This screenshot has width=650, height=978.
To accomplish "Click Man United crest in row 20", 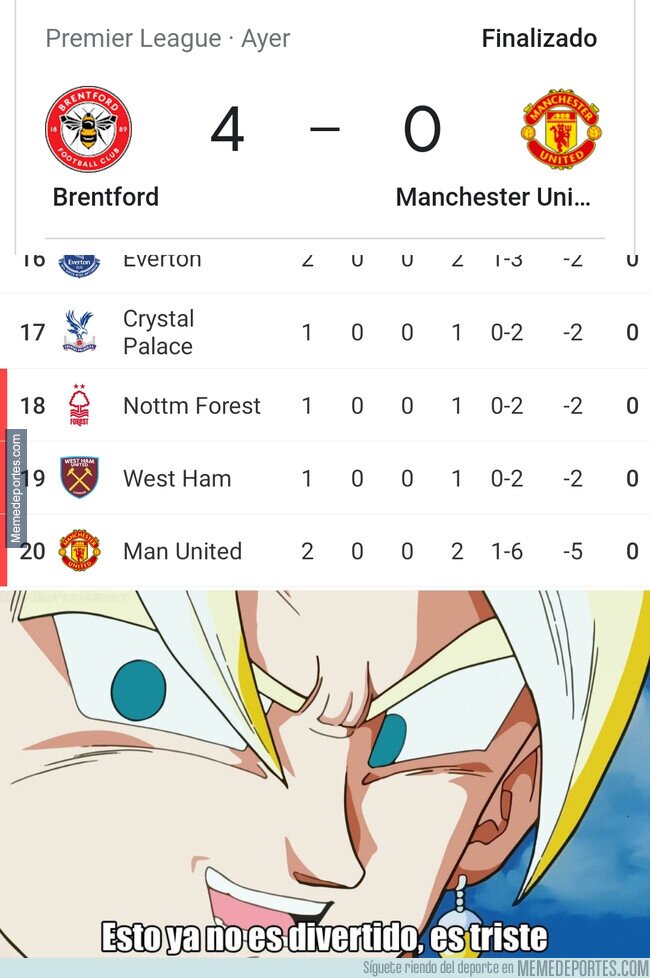I will coord(79,550).
